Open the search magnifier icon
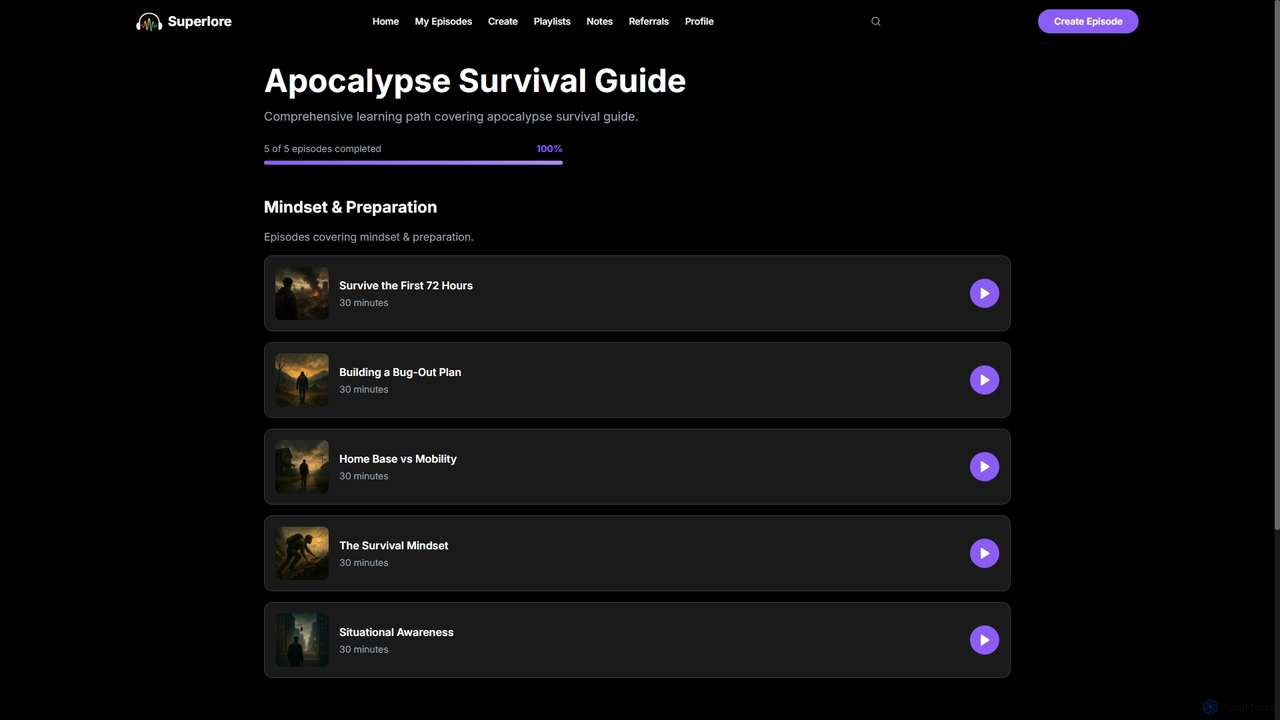Screen dimensions: 1280x720 [876, 21]
